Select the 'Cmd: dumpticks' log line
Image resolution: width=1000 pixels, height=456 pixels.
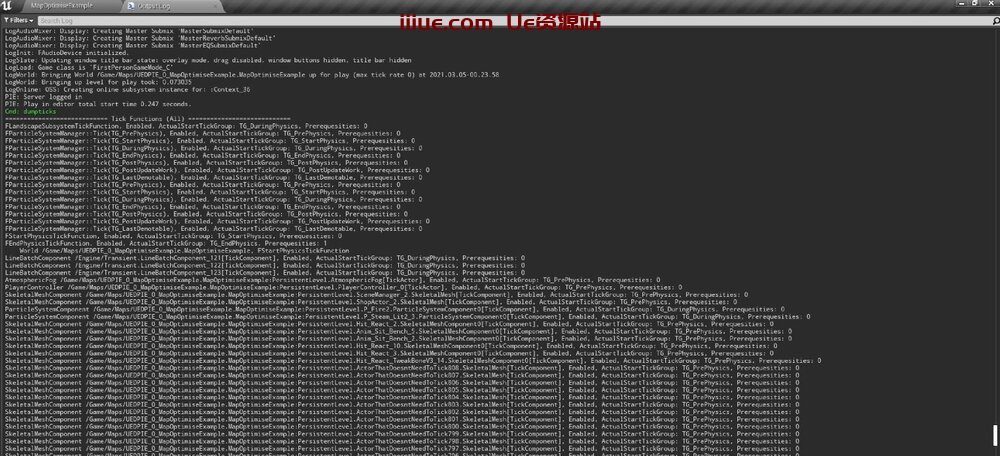pyautogui.click(x=32, y=110)
